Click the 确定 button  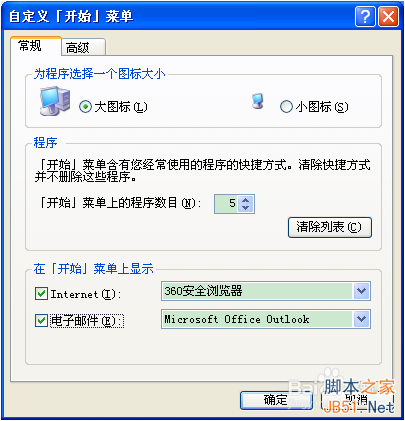pyautogui.click(x=276, y=400)
